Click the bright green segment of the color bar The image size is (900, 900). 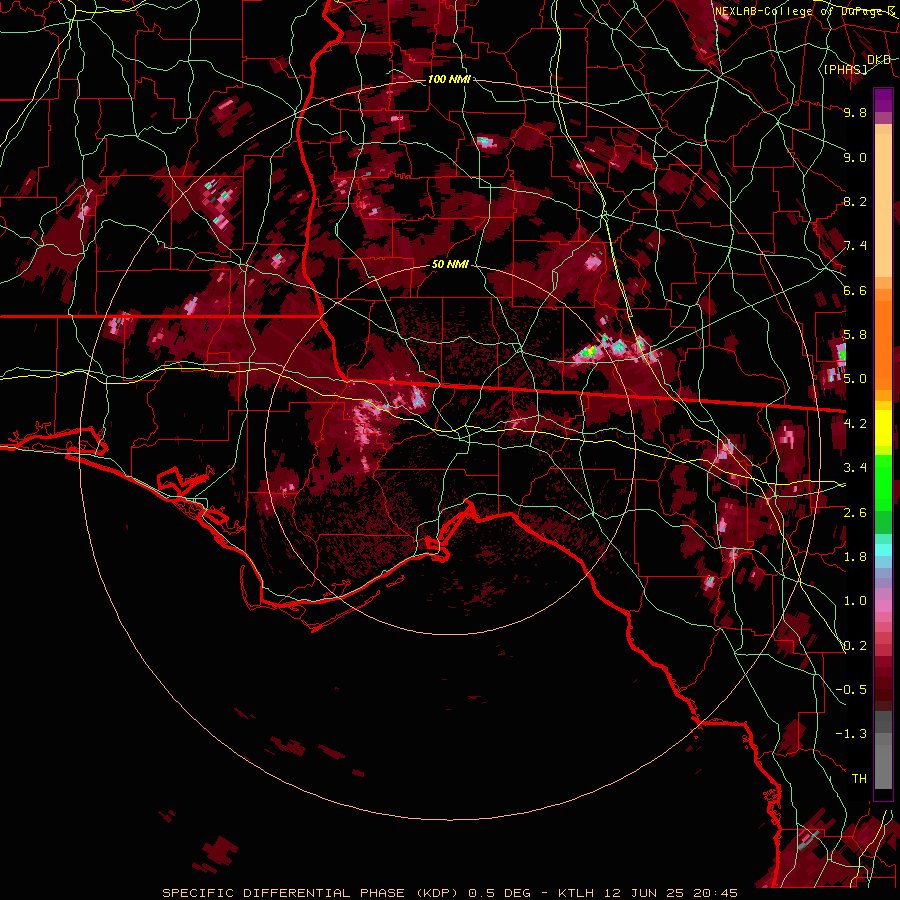point(883,482)
